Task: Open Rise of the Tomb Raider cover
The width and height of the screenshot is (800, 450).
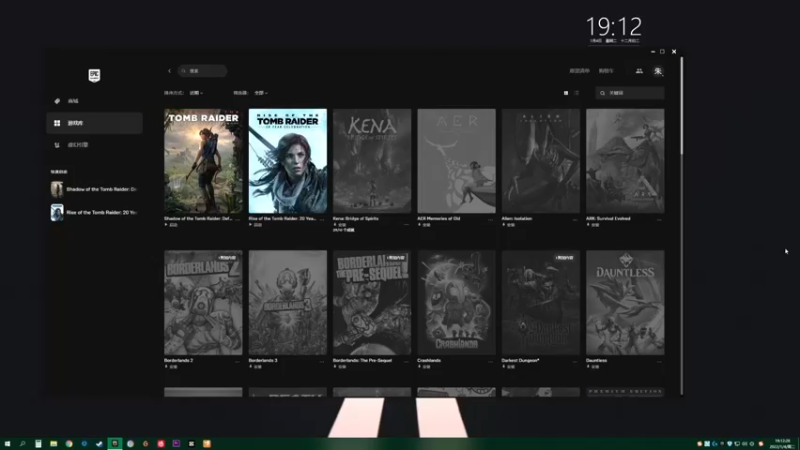Action: click(x=288, y=161)
